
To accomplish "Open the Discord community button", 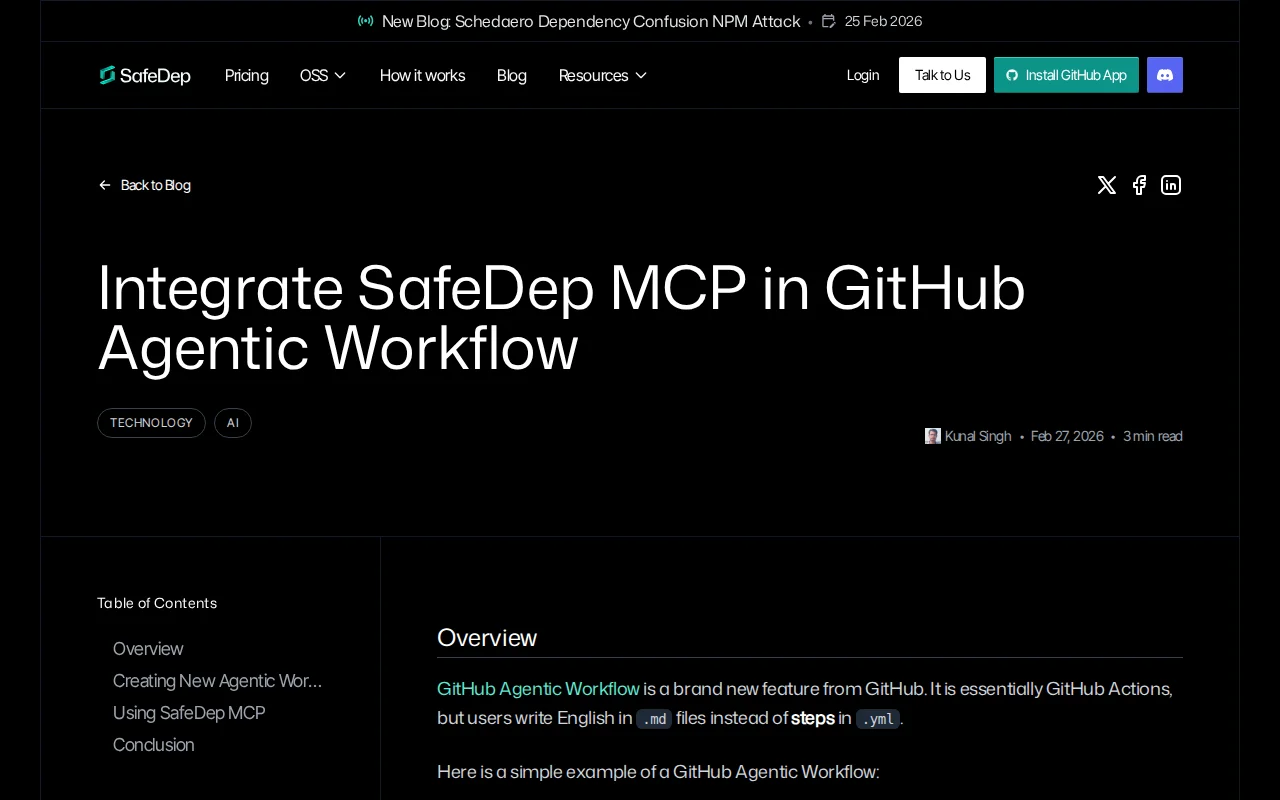I will click(x=1165, y=75).
